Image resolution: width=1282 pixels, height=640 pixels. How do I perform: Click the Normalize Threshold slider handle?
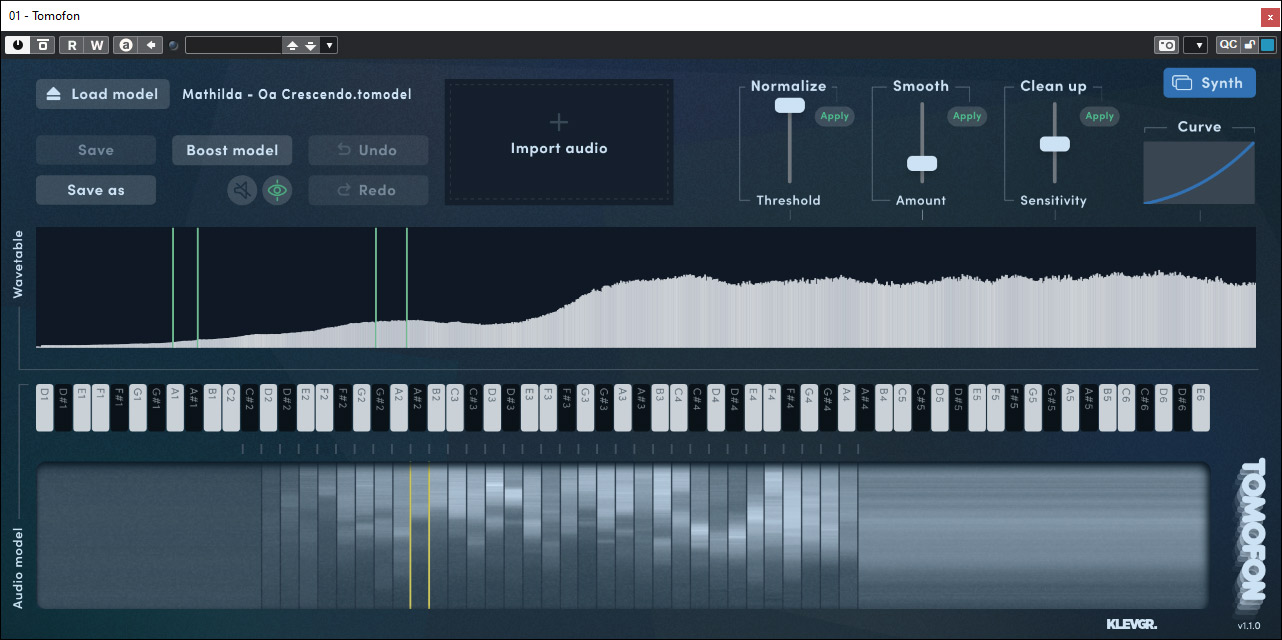click(790, 105)
